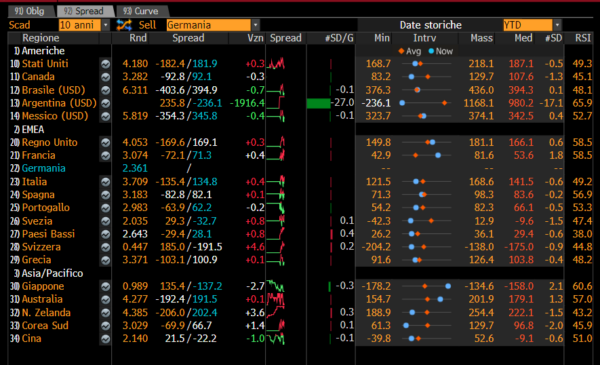The image size is (600, 365).
Task: Click the chart icon for Argentina (USD)
Action: [105, 103]
